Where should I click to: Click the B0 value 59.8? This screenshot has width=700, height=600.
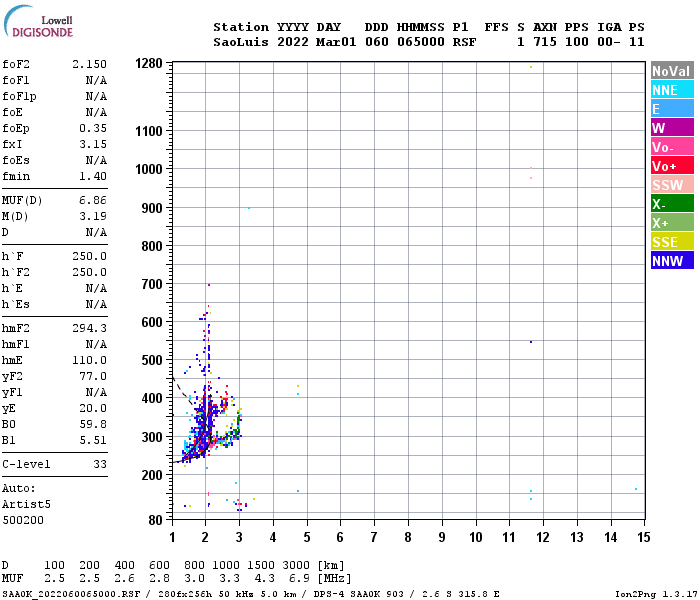point(93,425)
